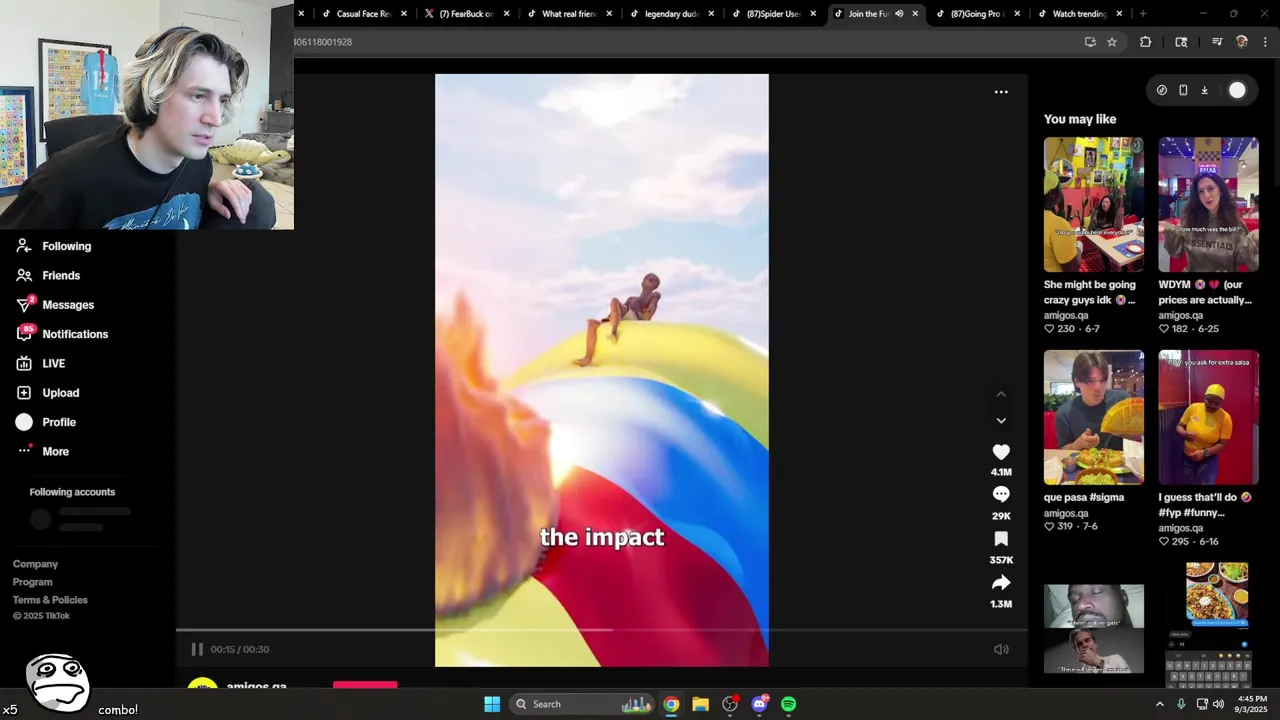This screenshot has height=720, width=1280.
Task: Click the phone app icon in top-right pill
Action: click(1183, 90)
